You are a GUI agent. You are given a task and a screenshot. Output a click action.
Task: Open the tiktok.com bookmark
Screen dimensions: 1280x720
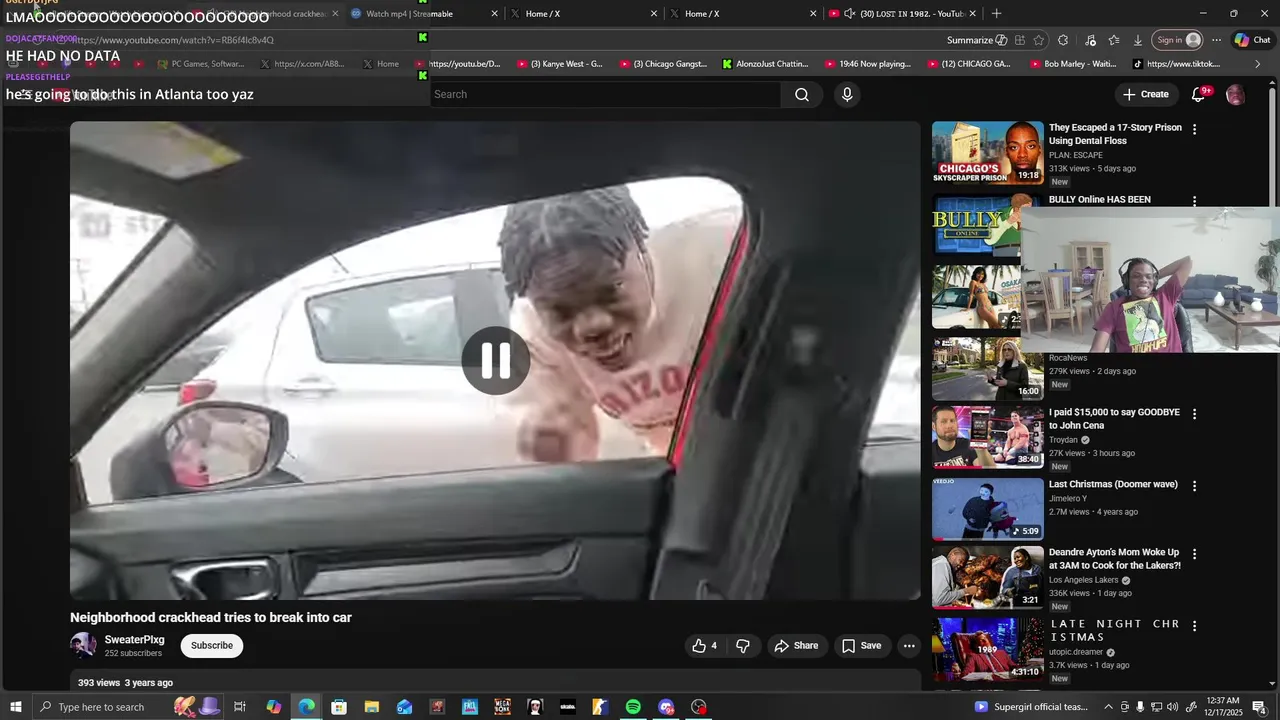pos(1176,64)
